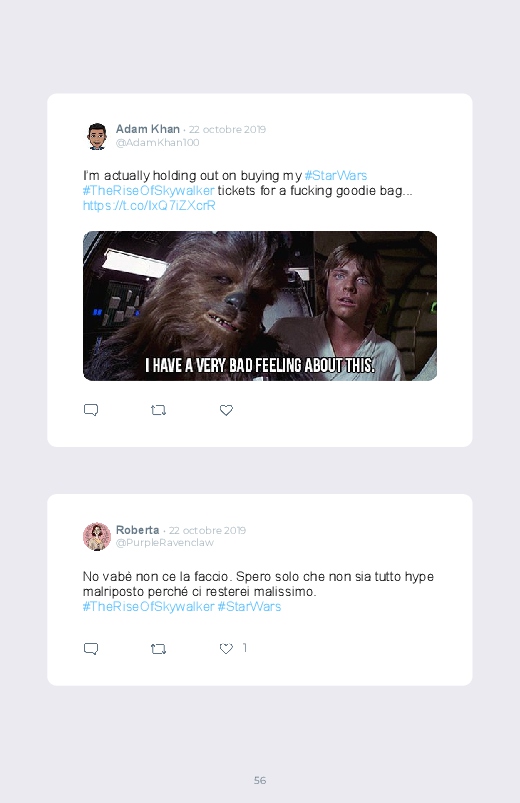Click reply icon on Adam Khan's tweet
This screenshot has height=803, width=520.
(x=91, y=410)
